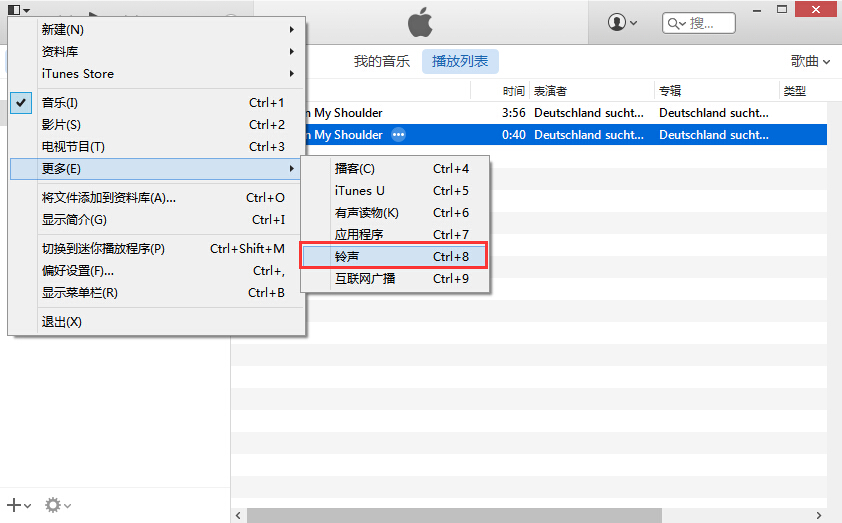Select 电视节目(T) from the menu
842x523 pixels.
click(157, 147)
